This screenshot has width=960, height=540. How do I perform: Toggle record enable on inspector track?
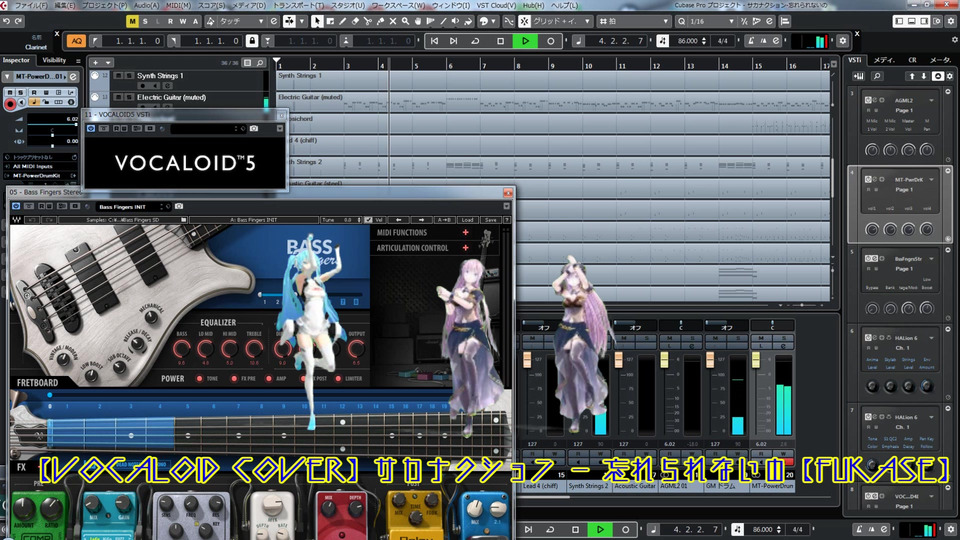tap(10, 105)
